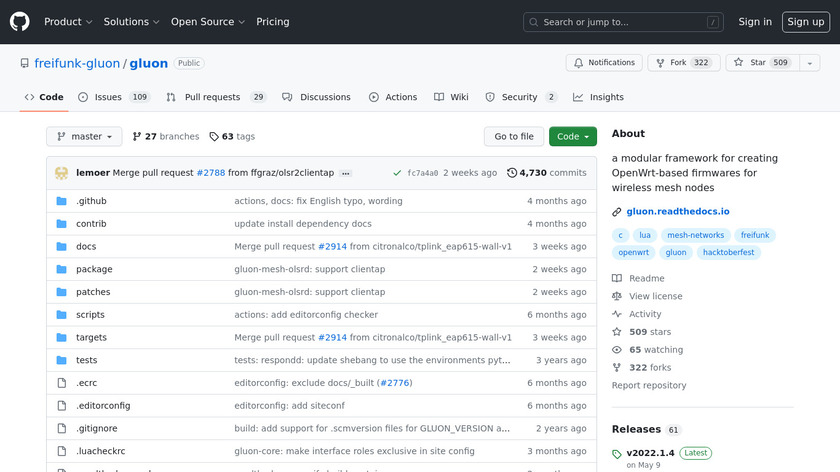Open the gluon.readthedocs.io link
Viewport: 840px width, 472px height.
tap(678, 211)
